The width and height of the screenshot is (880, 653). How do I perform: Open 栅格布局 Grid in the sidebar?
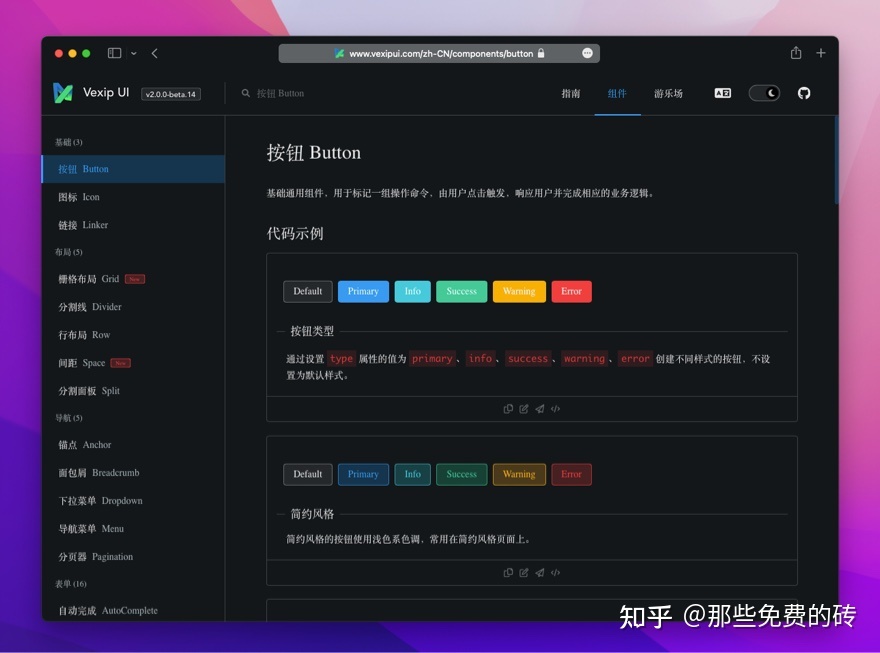point(134,279)
